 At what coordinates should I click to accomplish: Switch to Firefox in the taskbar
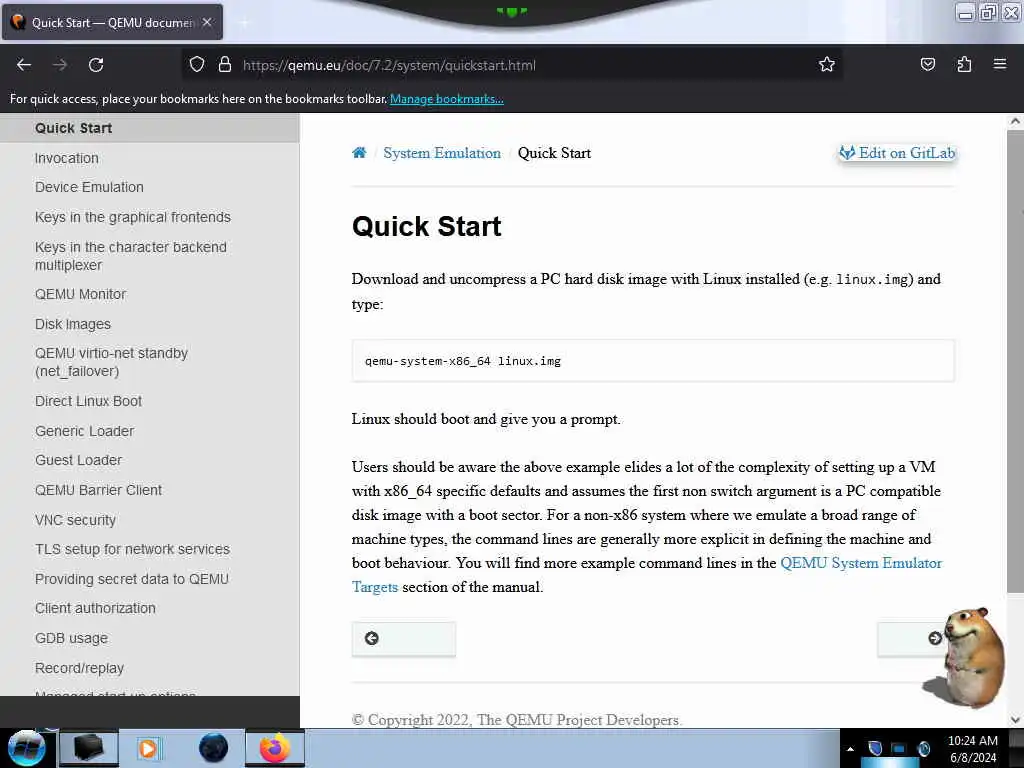click(274, 748)
